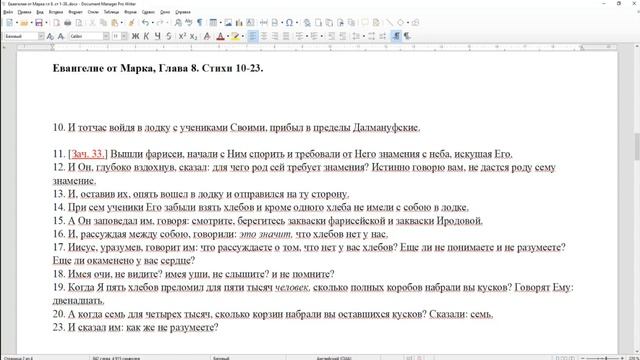The height and width of the screenshot is (360, 640).
Task: Click the Undo arrow icon
Action: [x=145, y=23]
